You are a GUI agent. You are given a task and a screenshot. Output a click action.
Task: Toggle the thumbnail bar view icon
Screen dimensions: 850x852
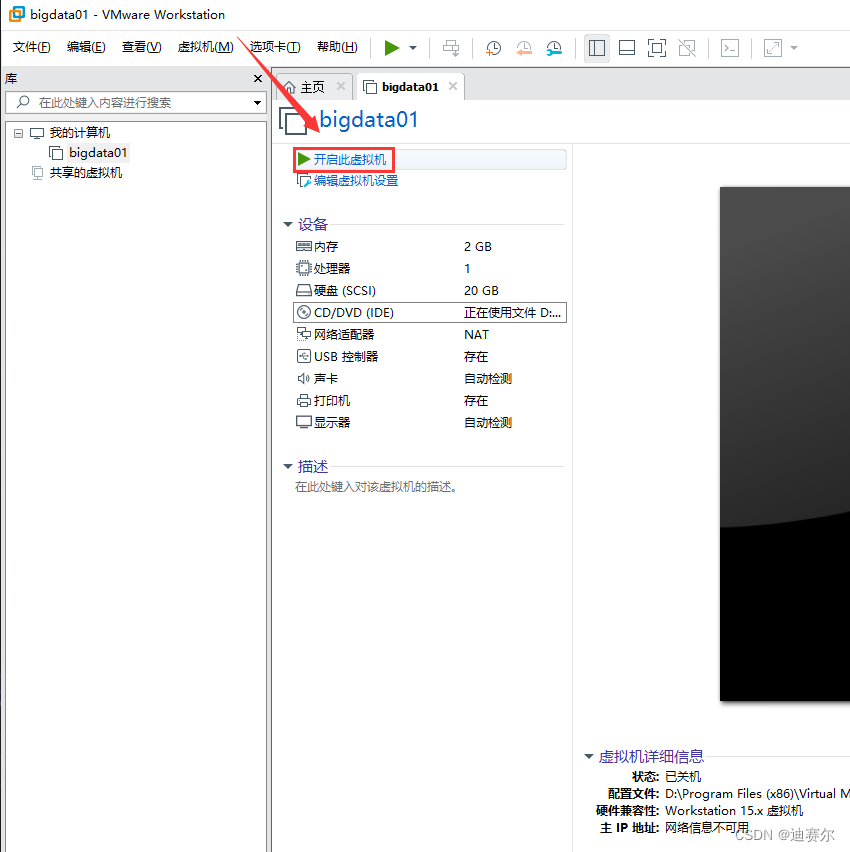click(627, 48)
